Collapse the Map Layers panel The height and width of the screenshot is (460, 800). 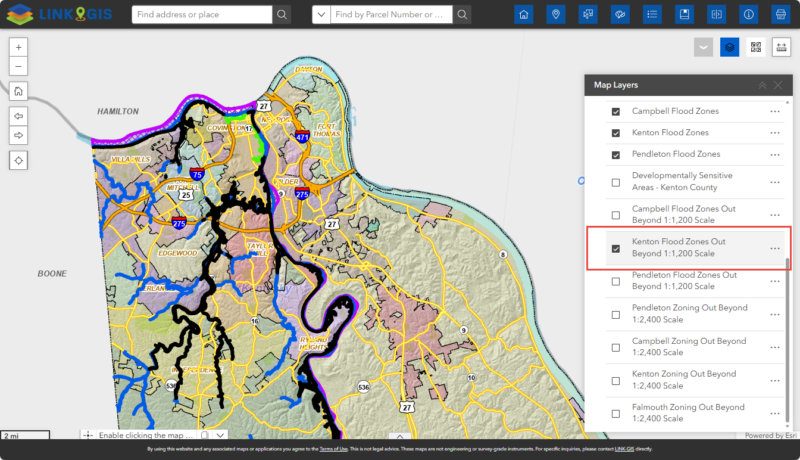tap(762, 85)
